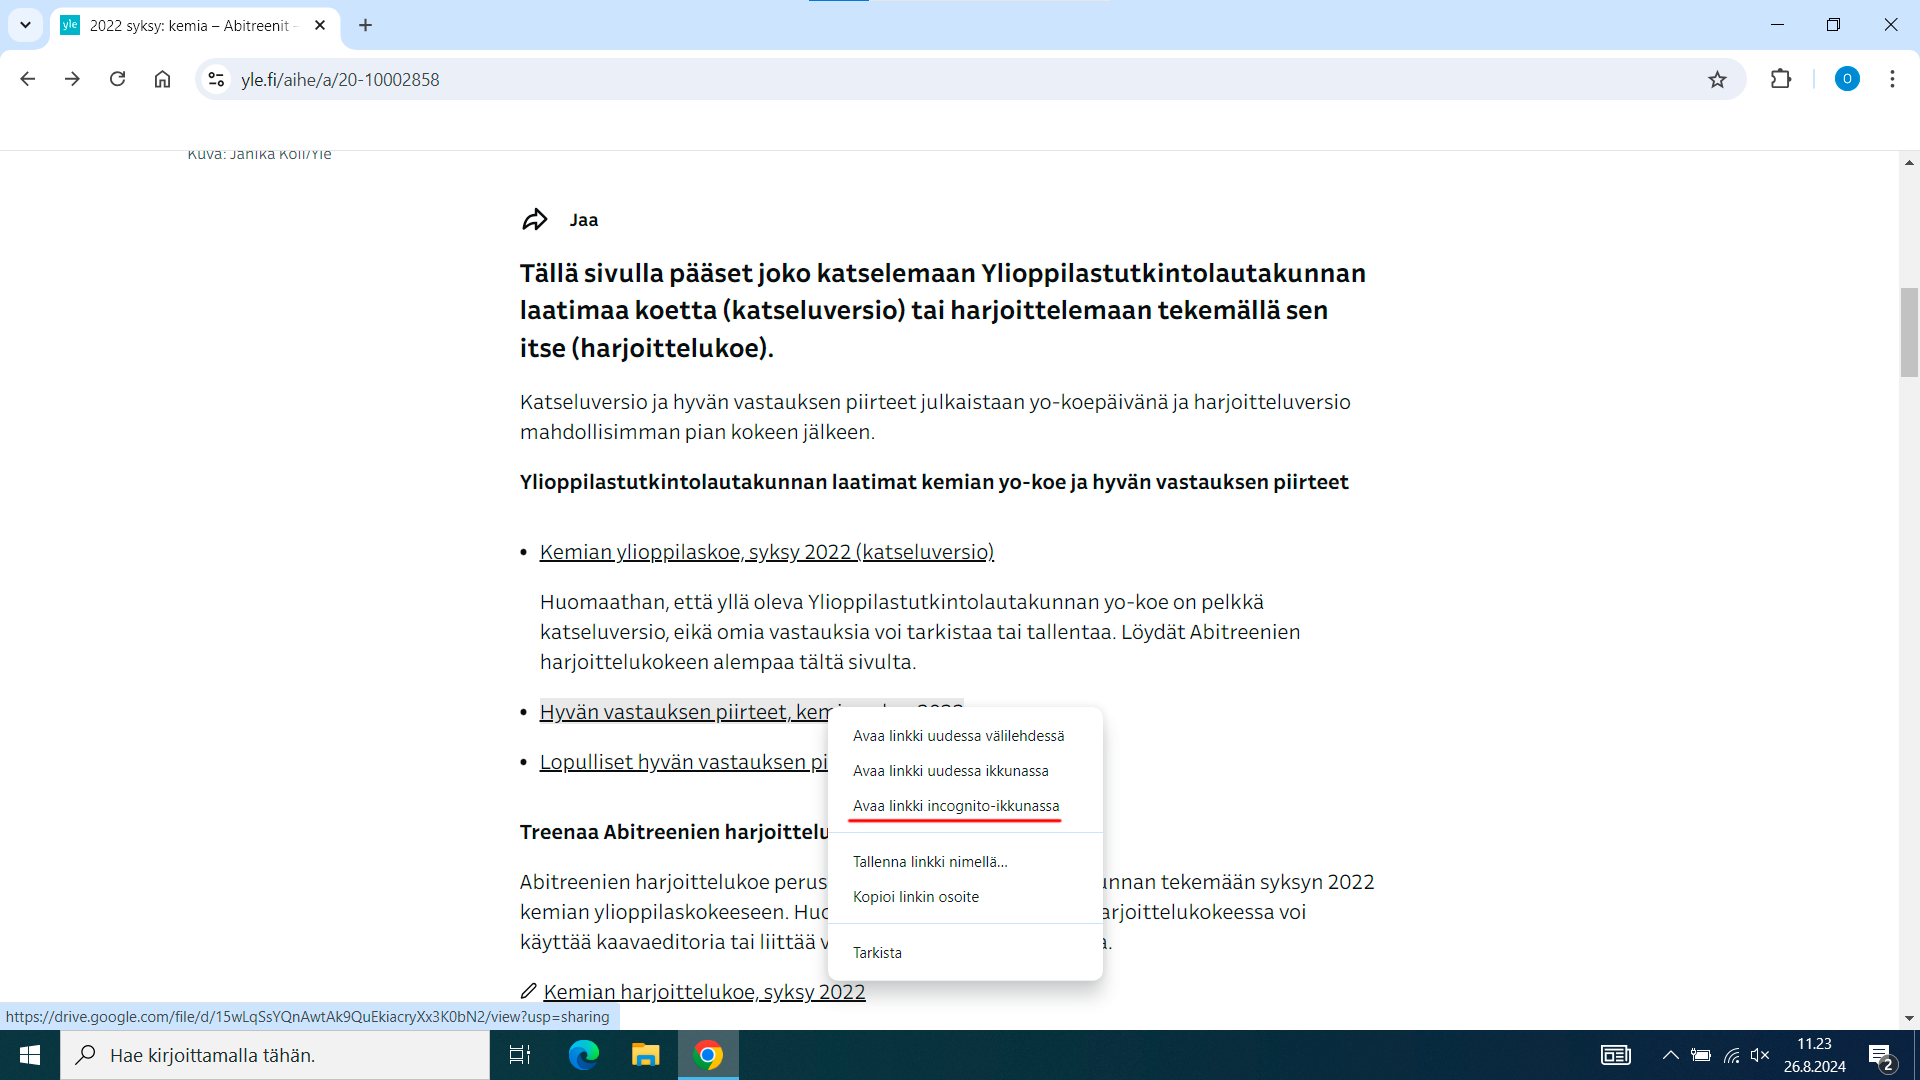Click the scrollbar up arrow
The image size is (1920, 1080).
pos(1909,162)
